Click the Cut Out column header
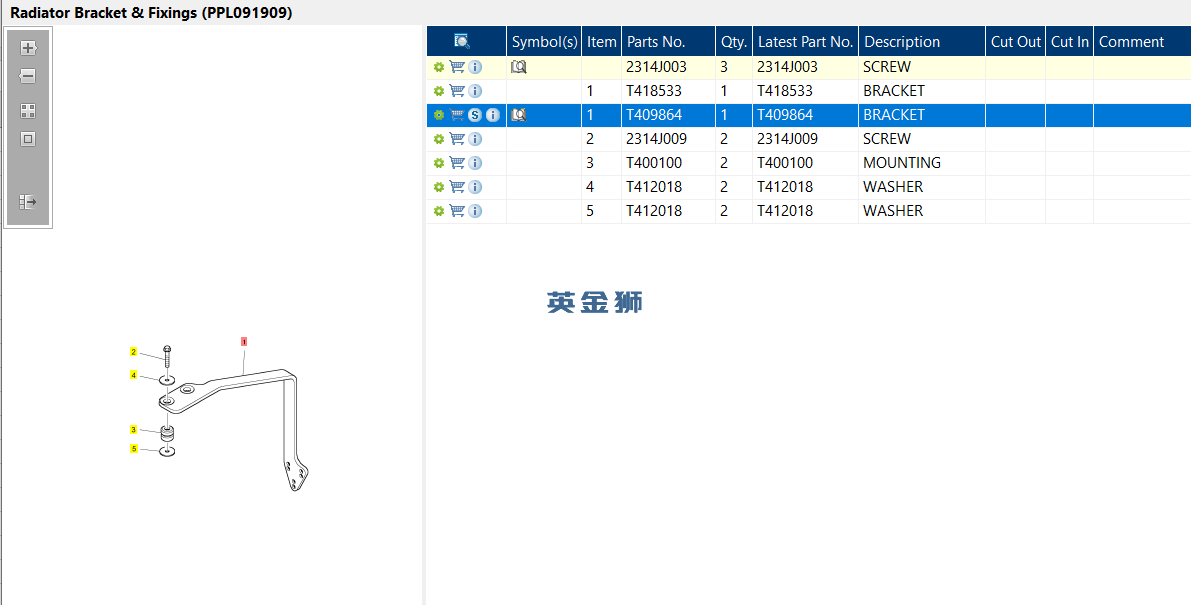The width and height of the screenshot is (1191, 605). pos(1016,42)
